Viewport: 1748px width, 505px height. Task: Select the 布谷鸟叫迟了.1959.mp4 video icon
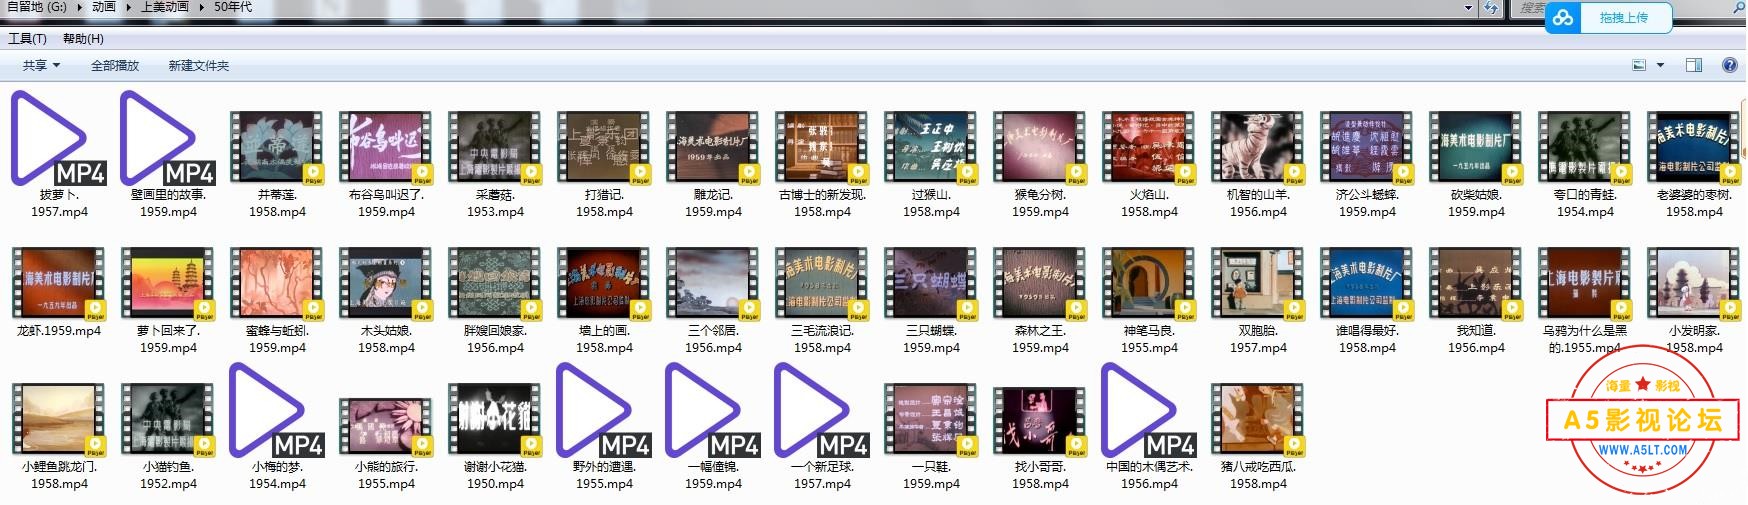coord(386,148)
